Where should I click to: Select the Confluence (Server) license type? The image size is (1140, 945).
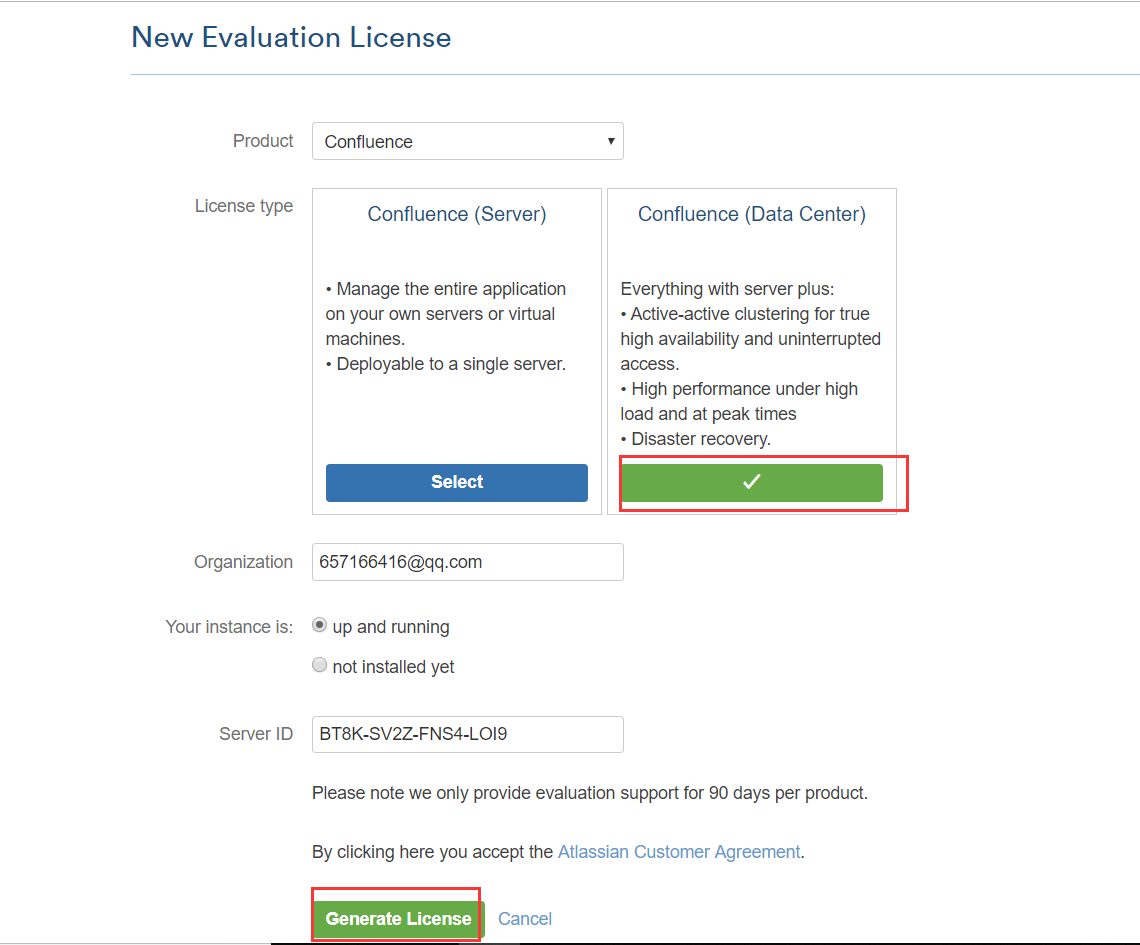pos(457,483)
